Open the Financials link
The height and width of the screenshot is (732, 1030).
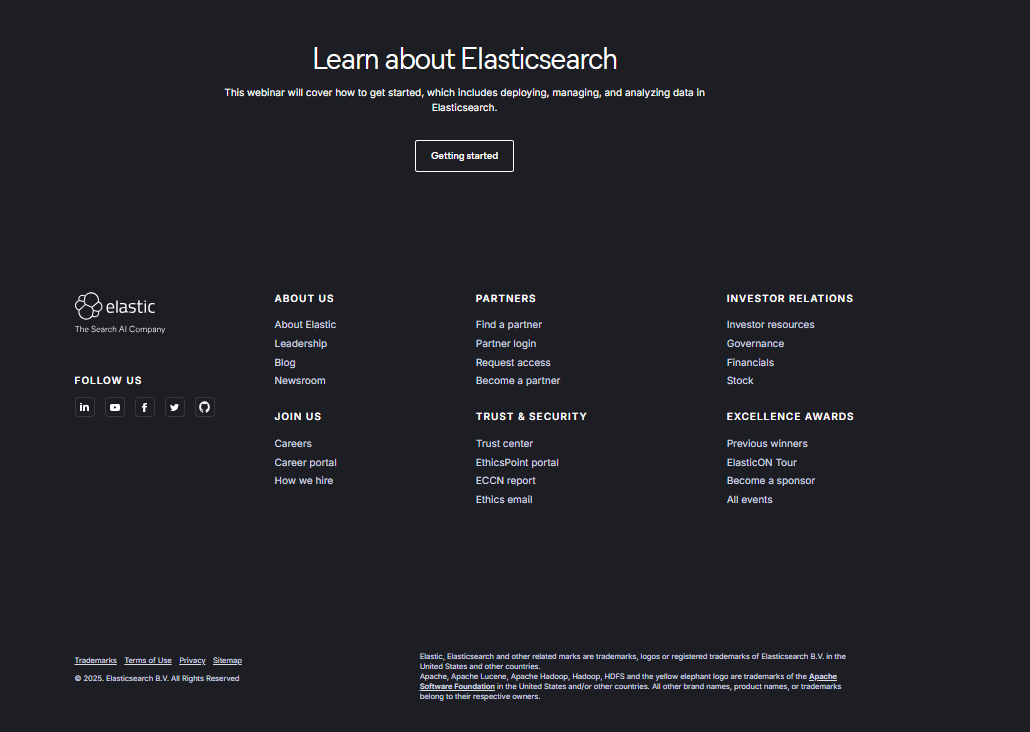pyautogui.click(x=750, y=363)
